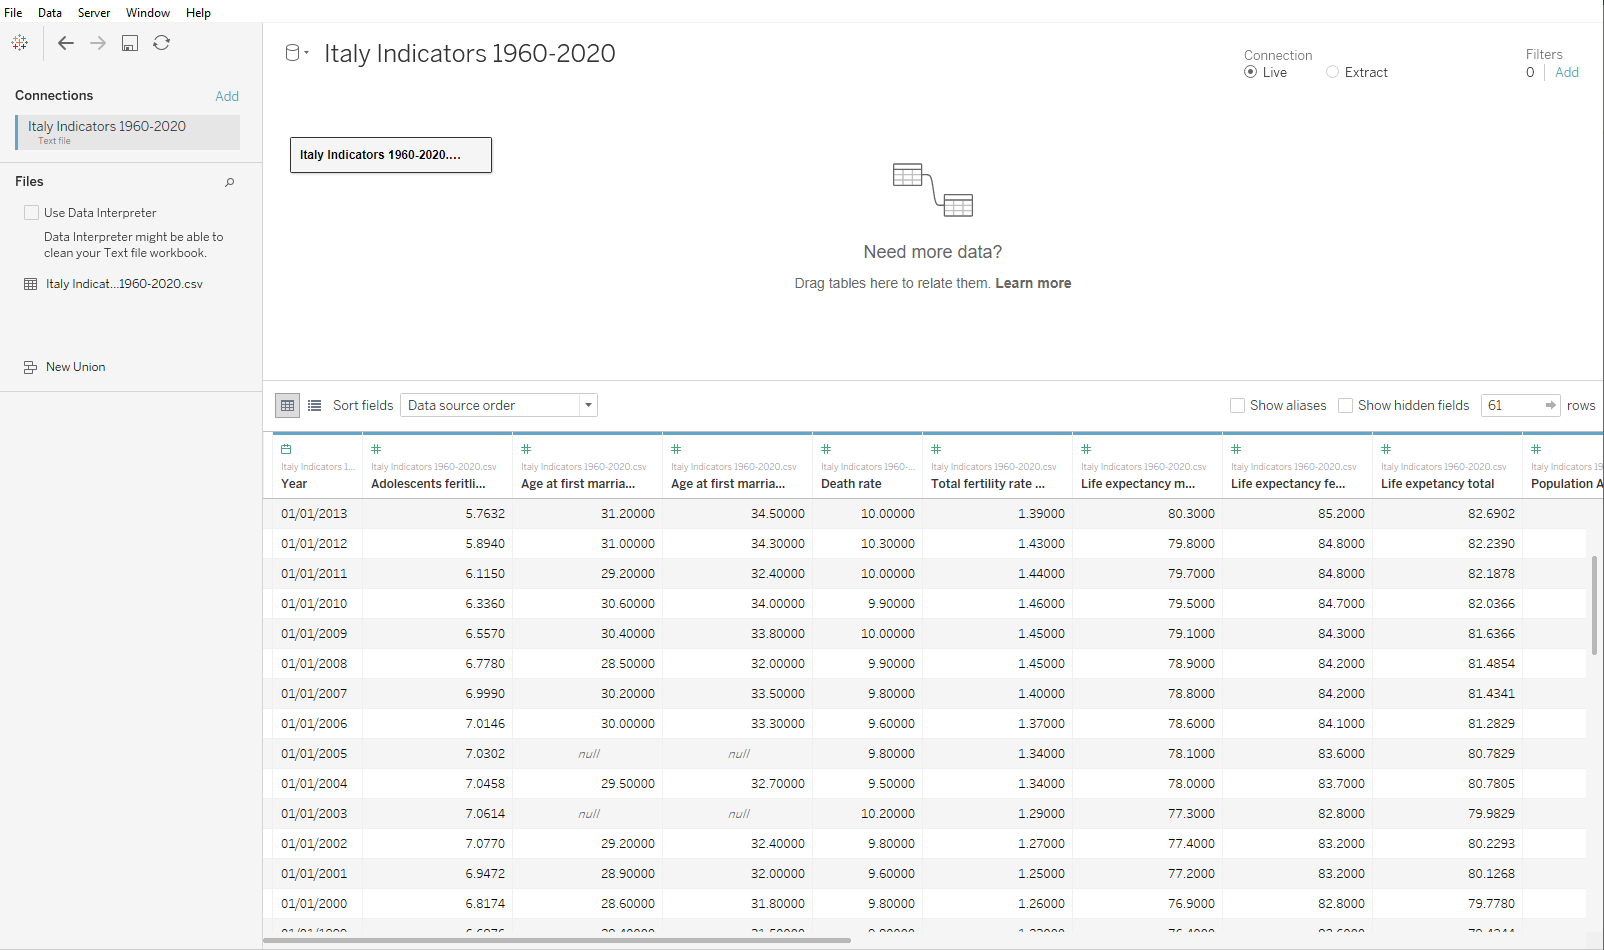The width and height of the screenshot is (1604, 950).
Task: Click number type icon above Death rate
Action: 826,449
